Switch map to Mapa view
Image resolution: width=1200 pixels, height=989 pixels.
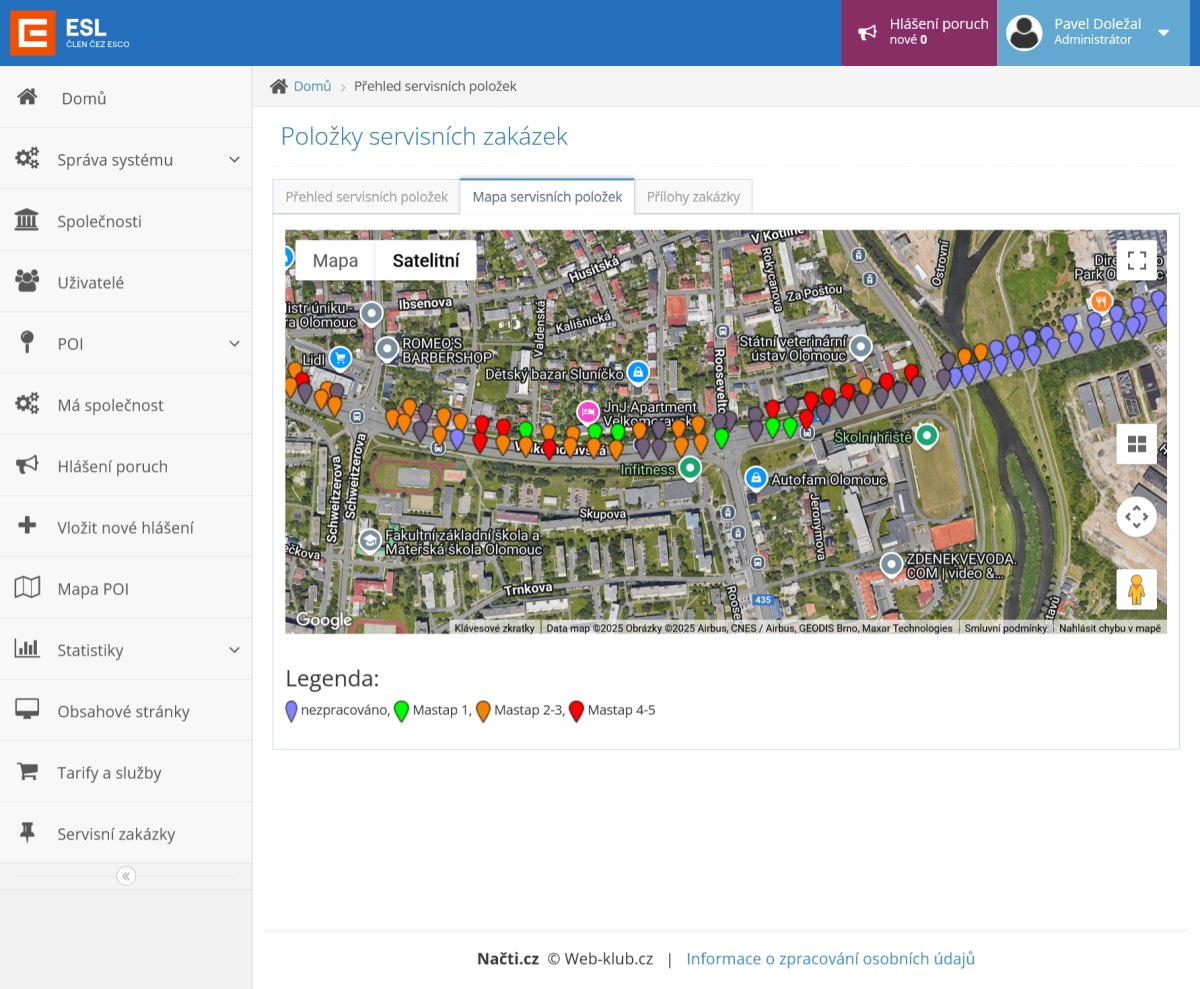(x=335, y=261)
